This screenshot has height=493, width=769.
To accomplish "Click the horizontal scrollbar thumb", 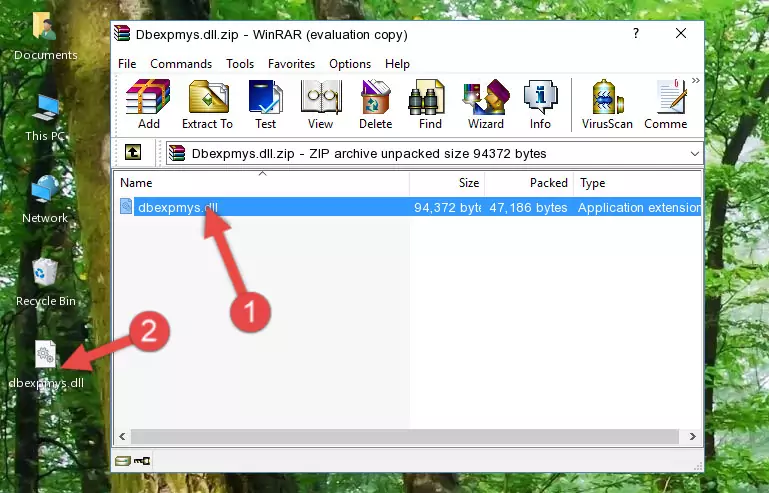I will coord(405,436).
